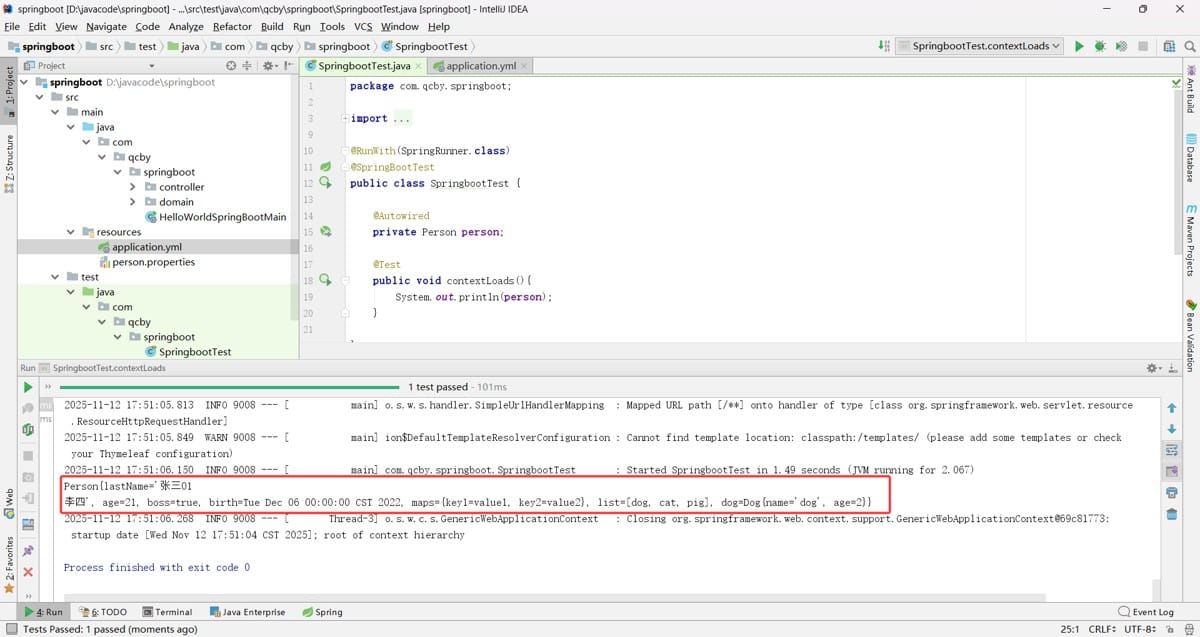Expand the controller package folder
Screen dimensions: 1200x637
coord(133,187)
